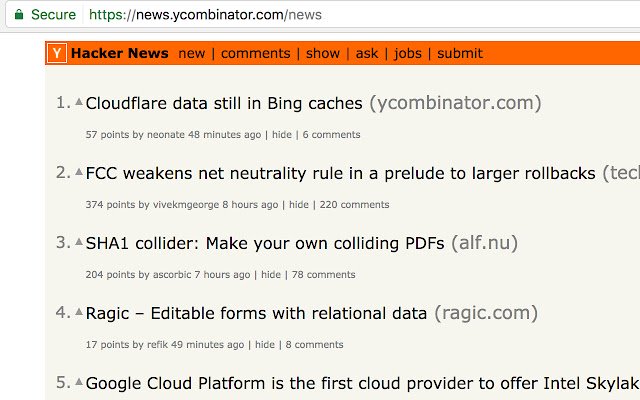Click the green Secure padlock icon
Screen dimensions: 640x400
coord(18,15)
